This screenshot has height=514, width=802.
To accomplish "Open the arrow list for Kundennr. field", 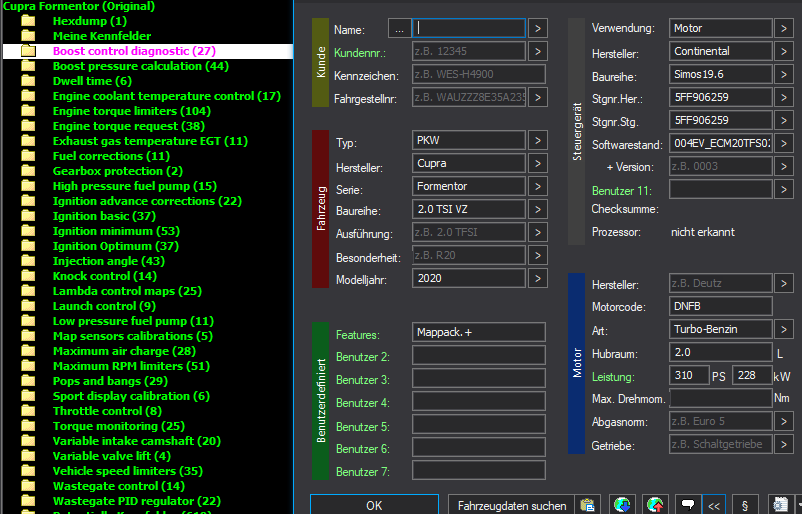I will 538,51.
